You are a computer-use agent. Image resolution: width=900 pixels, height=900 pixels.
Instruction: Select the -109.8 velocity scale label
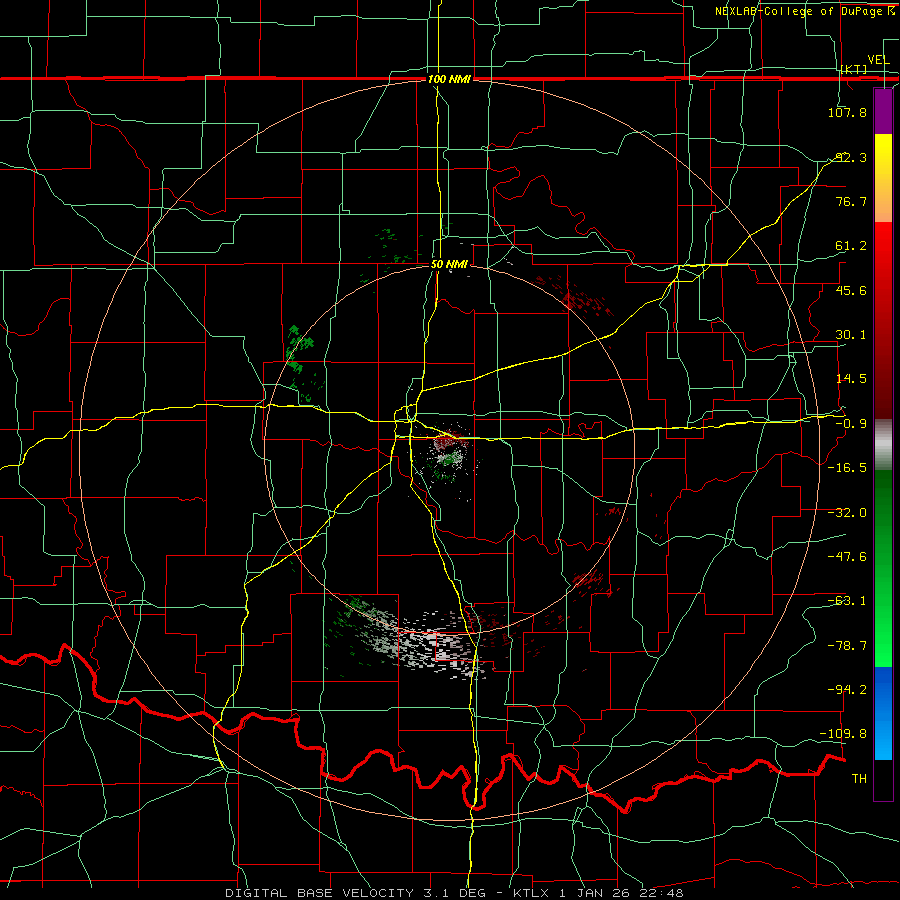point(844,734)
